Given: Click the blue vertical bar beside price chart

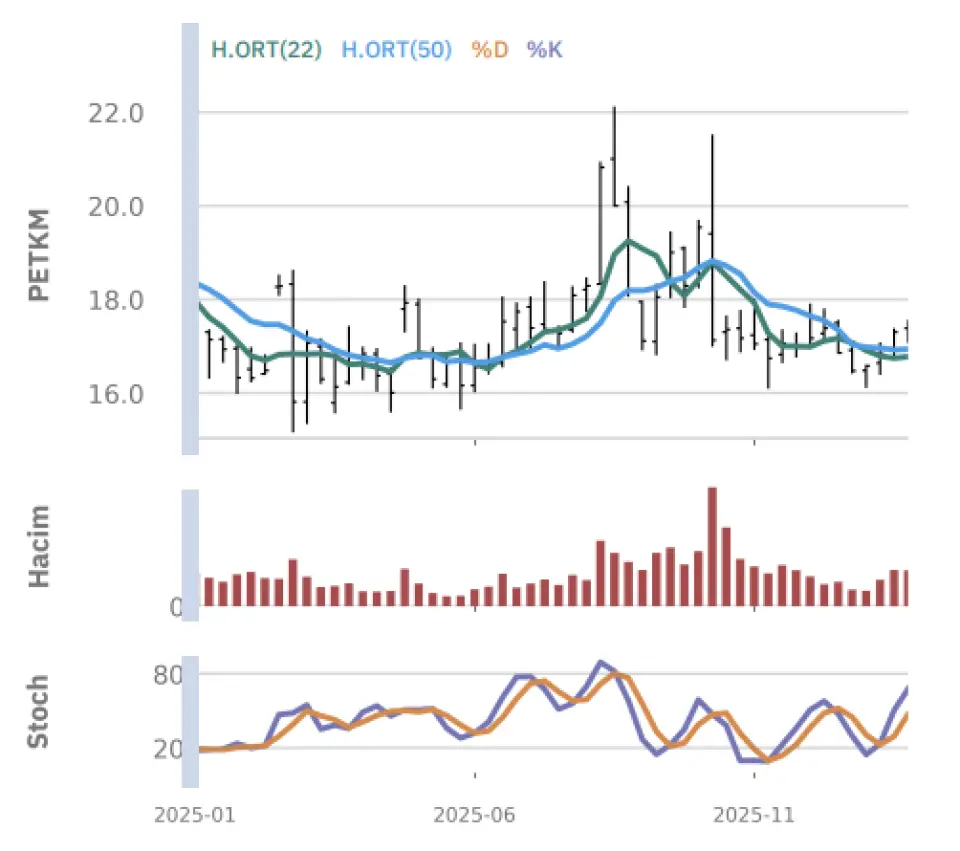Looking at the screenshot, I should click(x=190, y=238).
